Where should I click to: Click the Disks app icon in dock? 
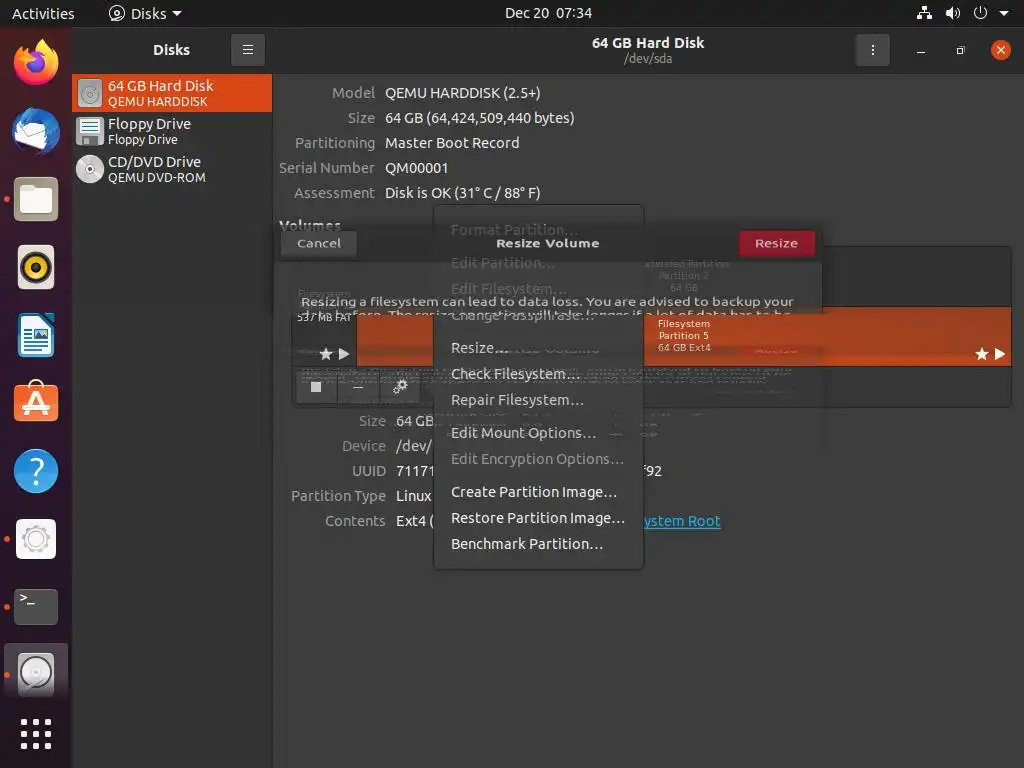36,673
